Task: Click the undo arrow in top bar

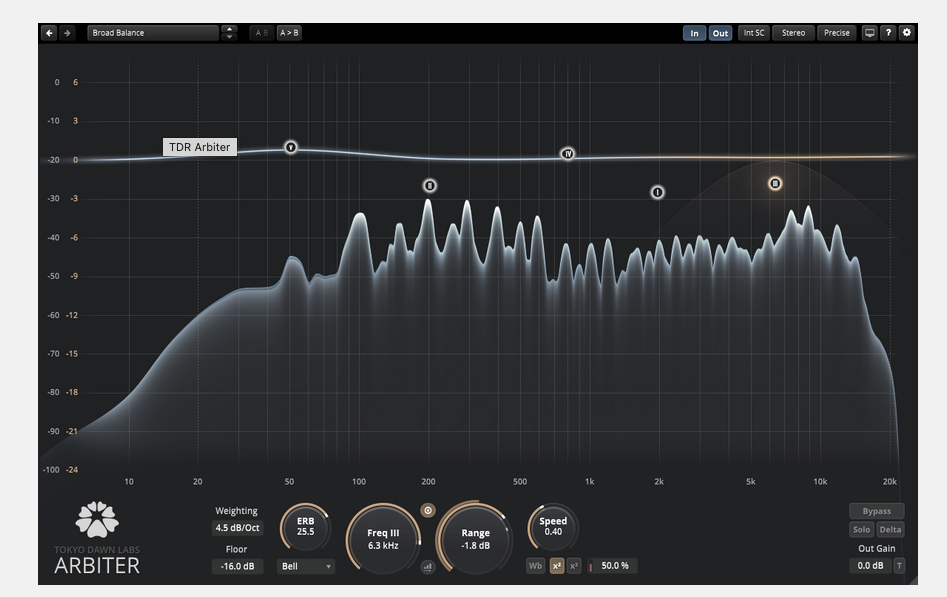Action: 50,33
